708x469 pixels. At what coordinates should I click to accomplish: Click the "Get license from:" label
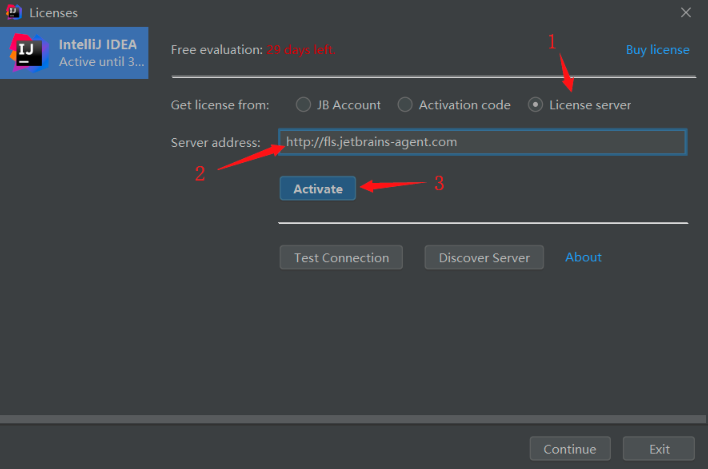[x=220, y=105]
